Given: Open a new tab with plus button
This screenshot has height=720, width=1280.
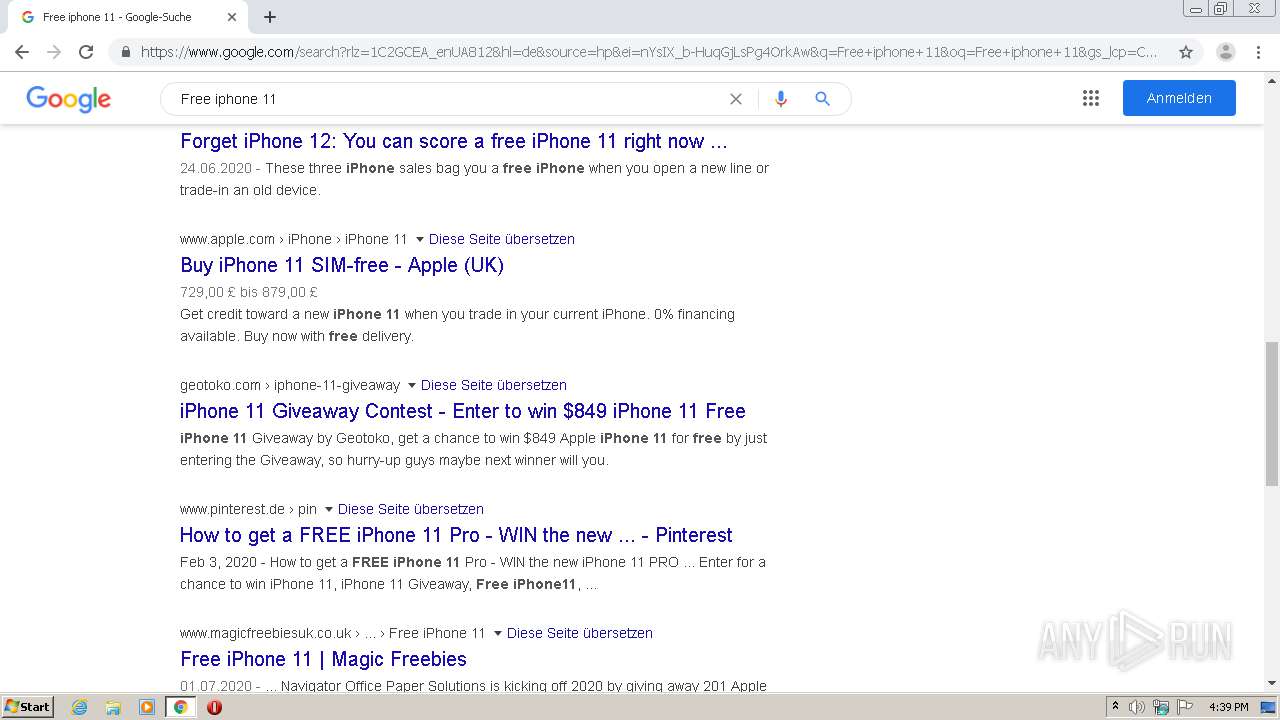Looking at the screenshot, I should pos(270,17).
